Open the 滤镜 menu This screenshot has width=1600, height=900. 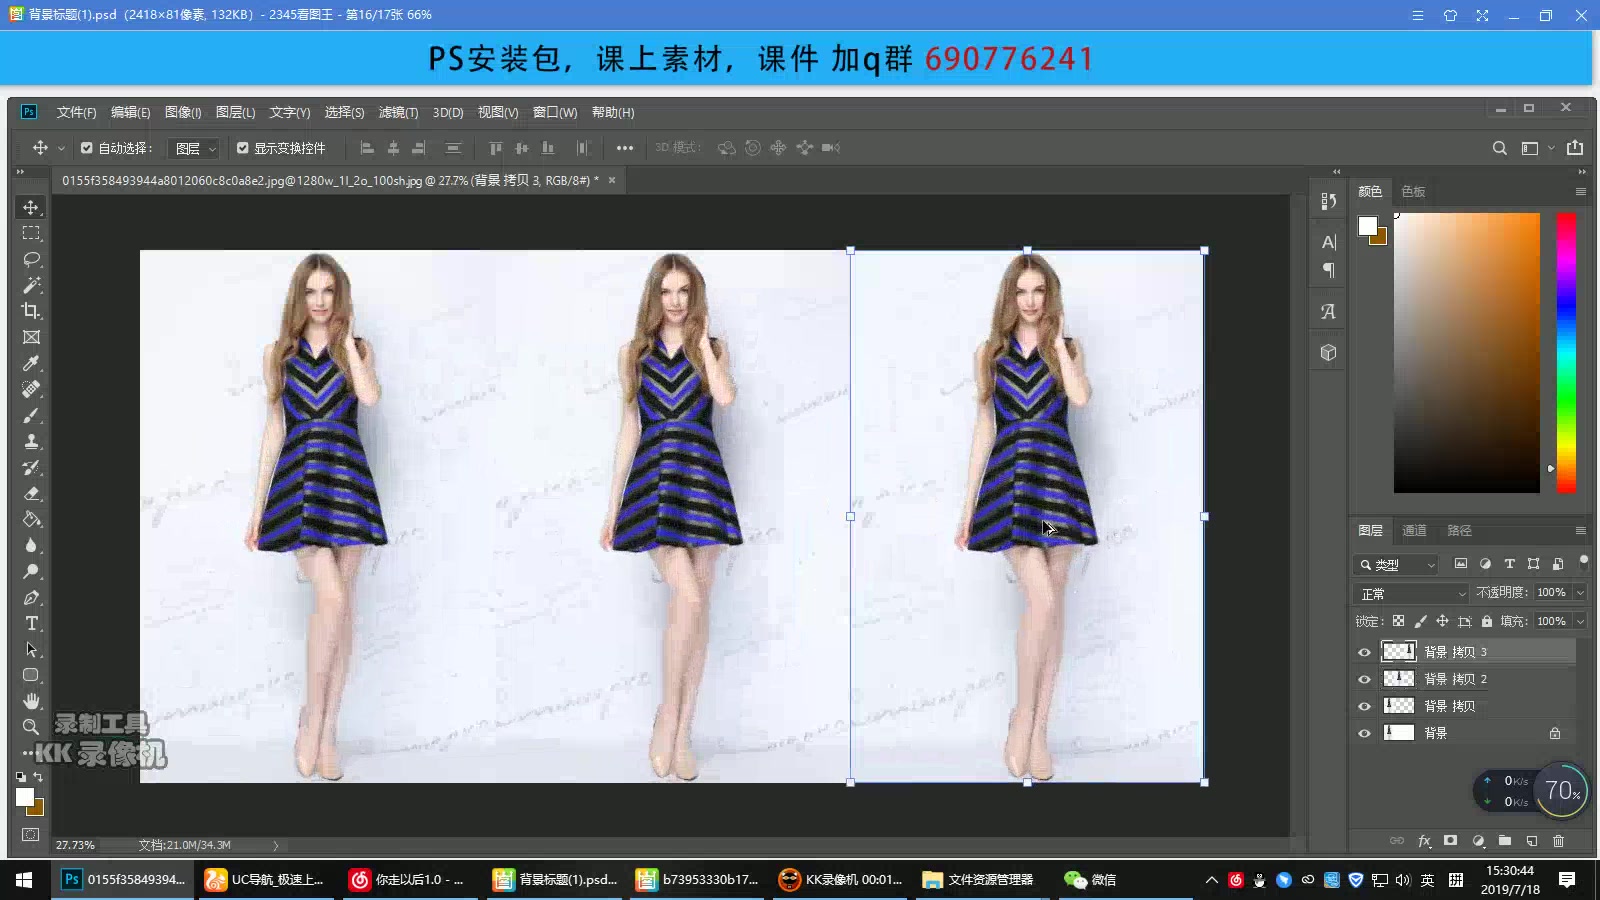(x=400, y=112)
